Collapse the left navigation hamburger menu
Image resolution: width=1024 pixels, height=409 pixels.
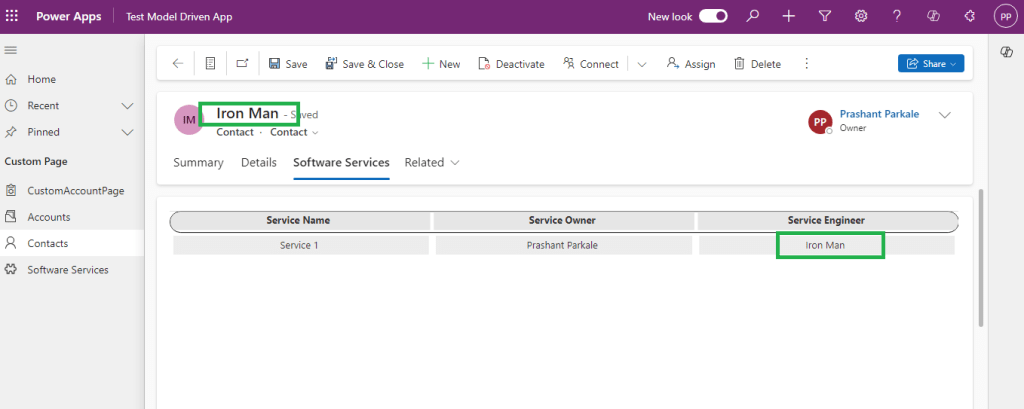(11, 50)
